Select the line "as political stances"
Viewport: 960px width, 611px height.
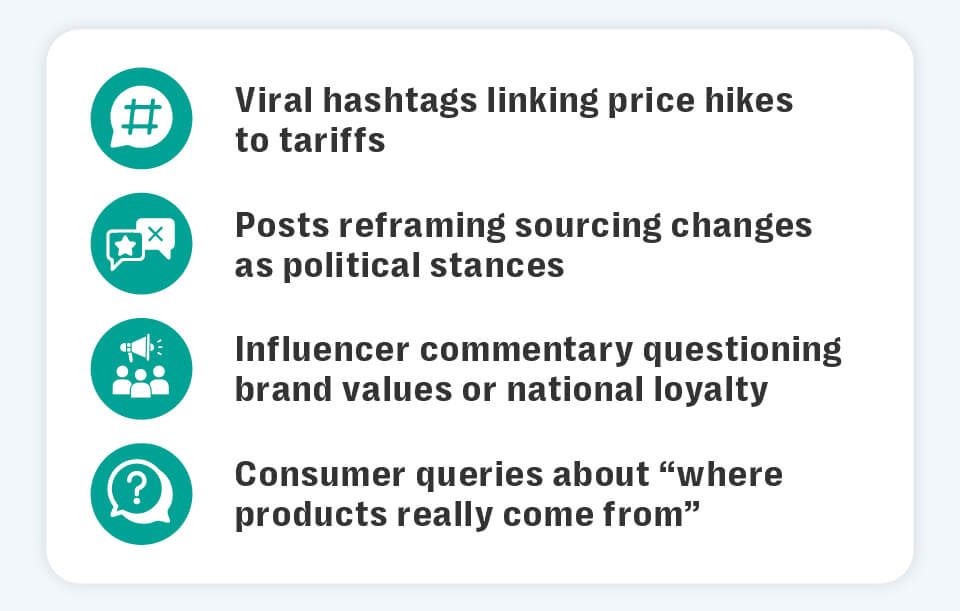coord(400,266)
